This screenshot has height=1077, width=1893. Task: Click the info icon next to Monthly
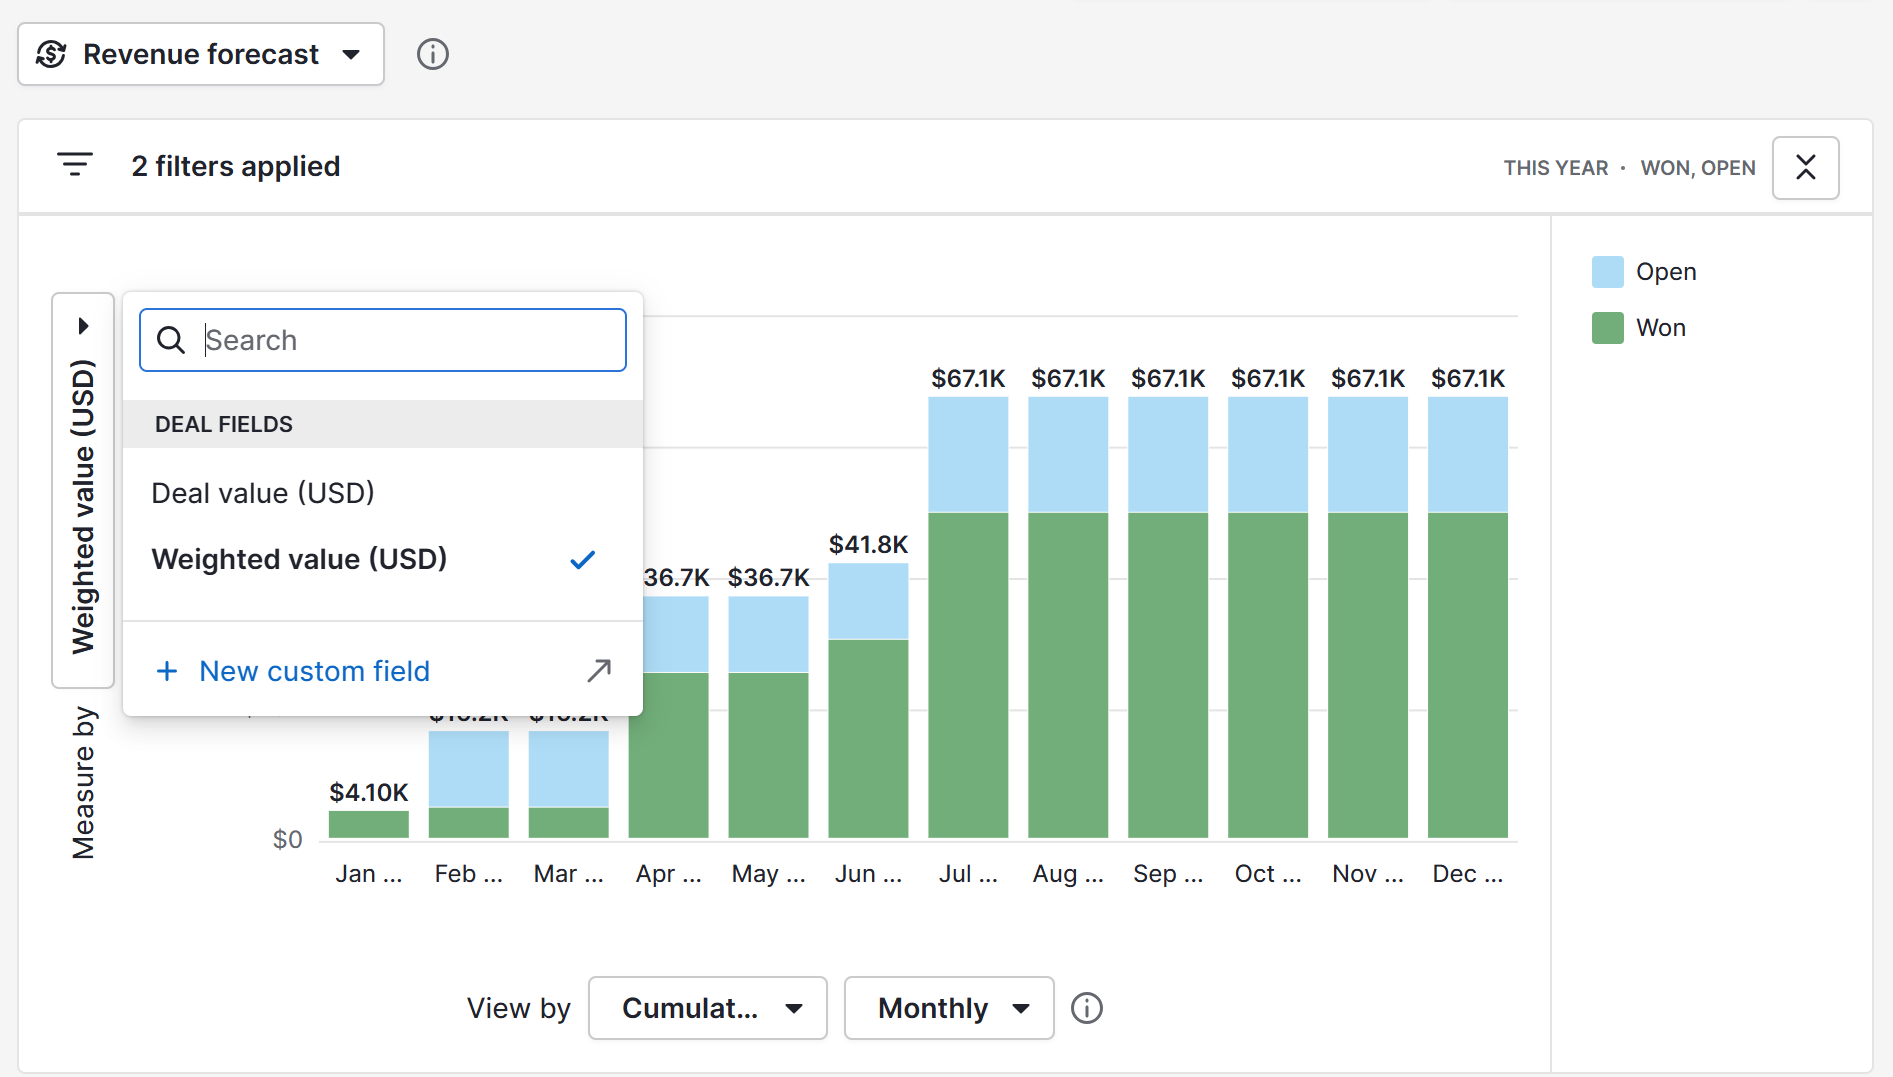coord(1086,1008)
